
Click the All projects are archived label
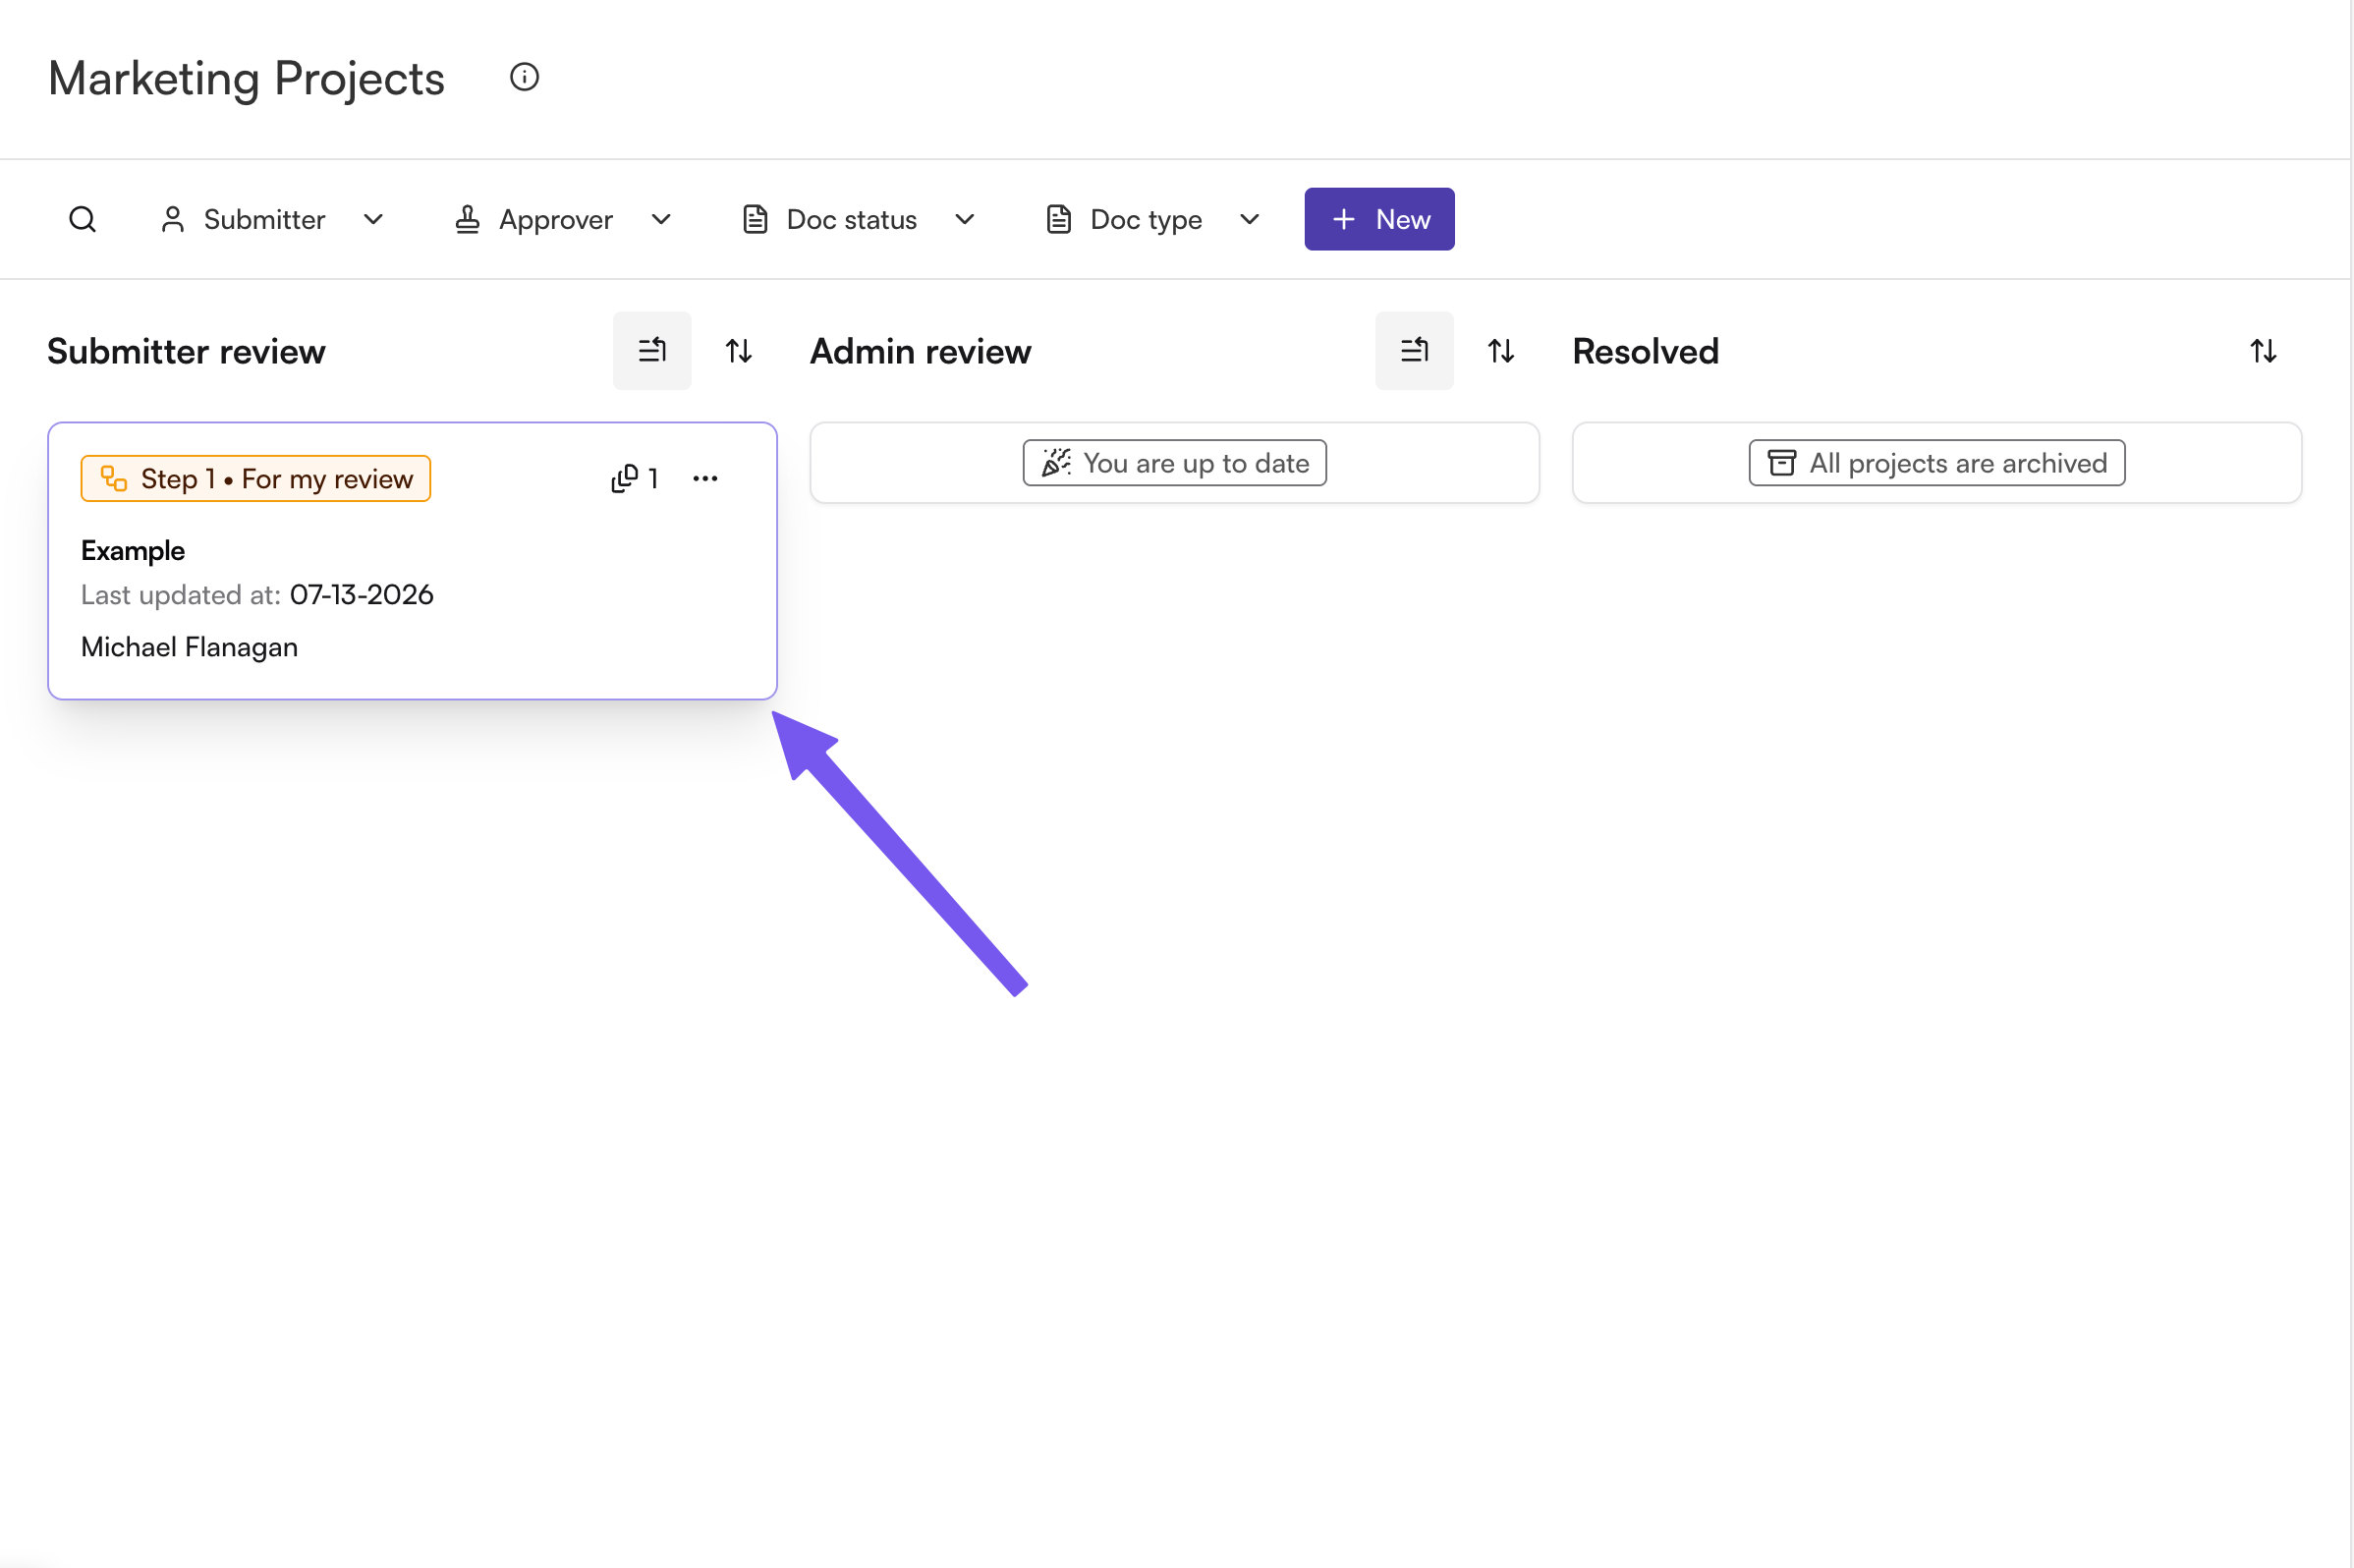point(1937,463)
